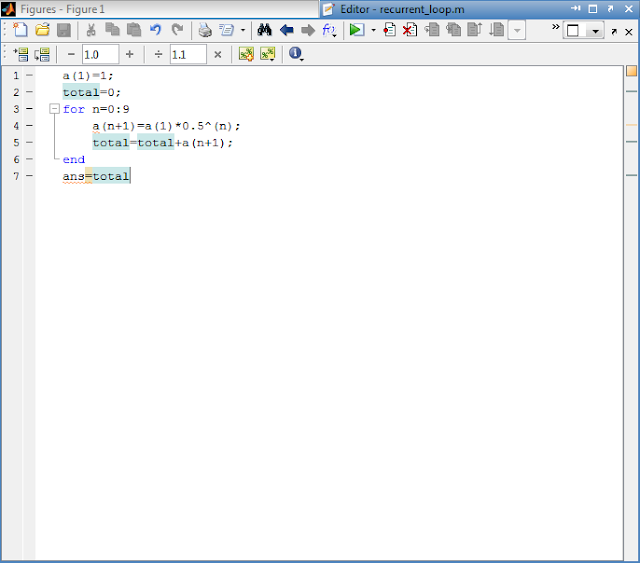Expand hidden toolbar items with the » chevron

click(x=556, y=27)
